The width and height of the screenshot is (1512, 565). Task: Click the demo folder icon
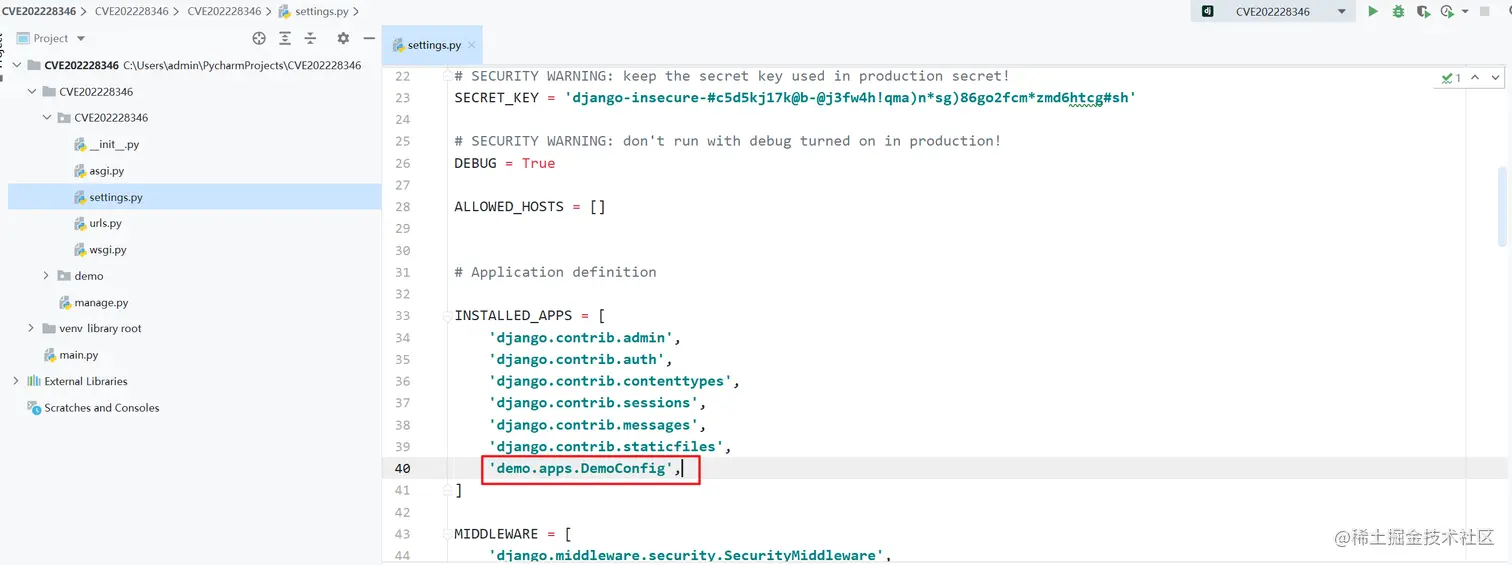pyautogui.click(x=64, y=276)
